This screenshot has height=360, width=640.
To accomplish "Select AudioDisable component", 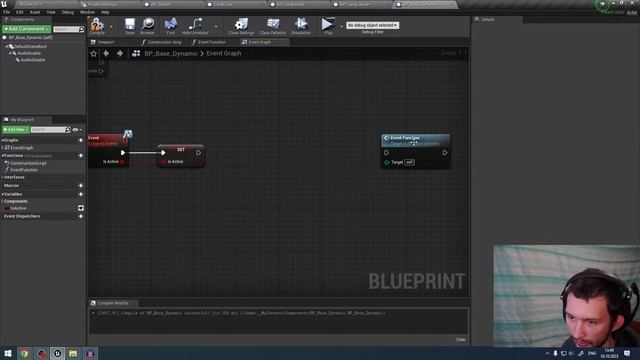I will 33,60.
